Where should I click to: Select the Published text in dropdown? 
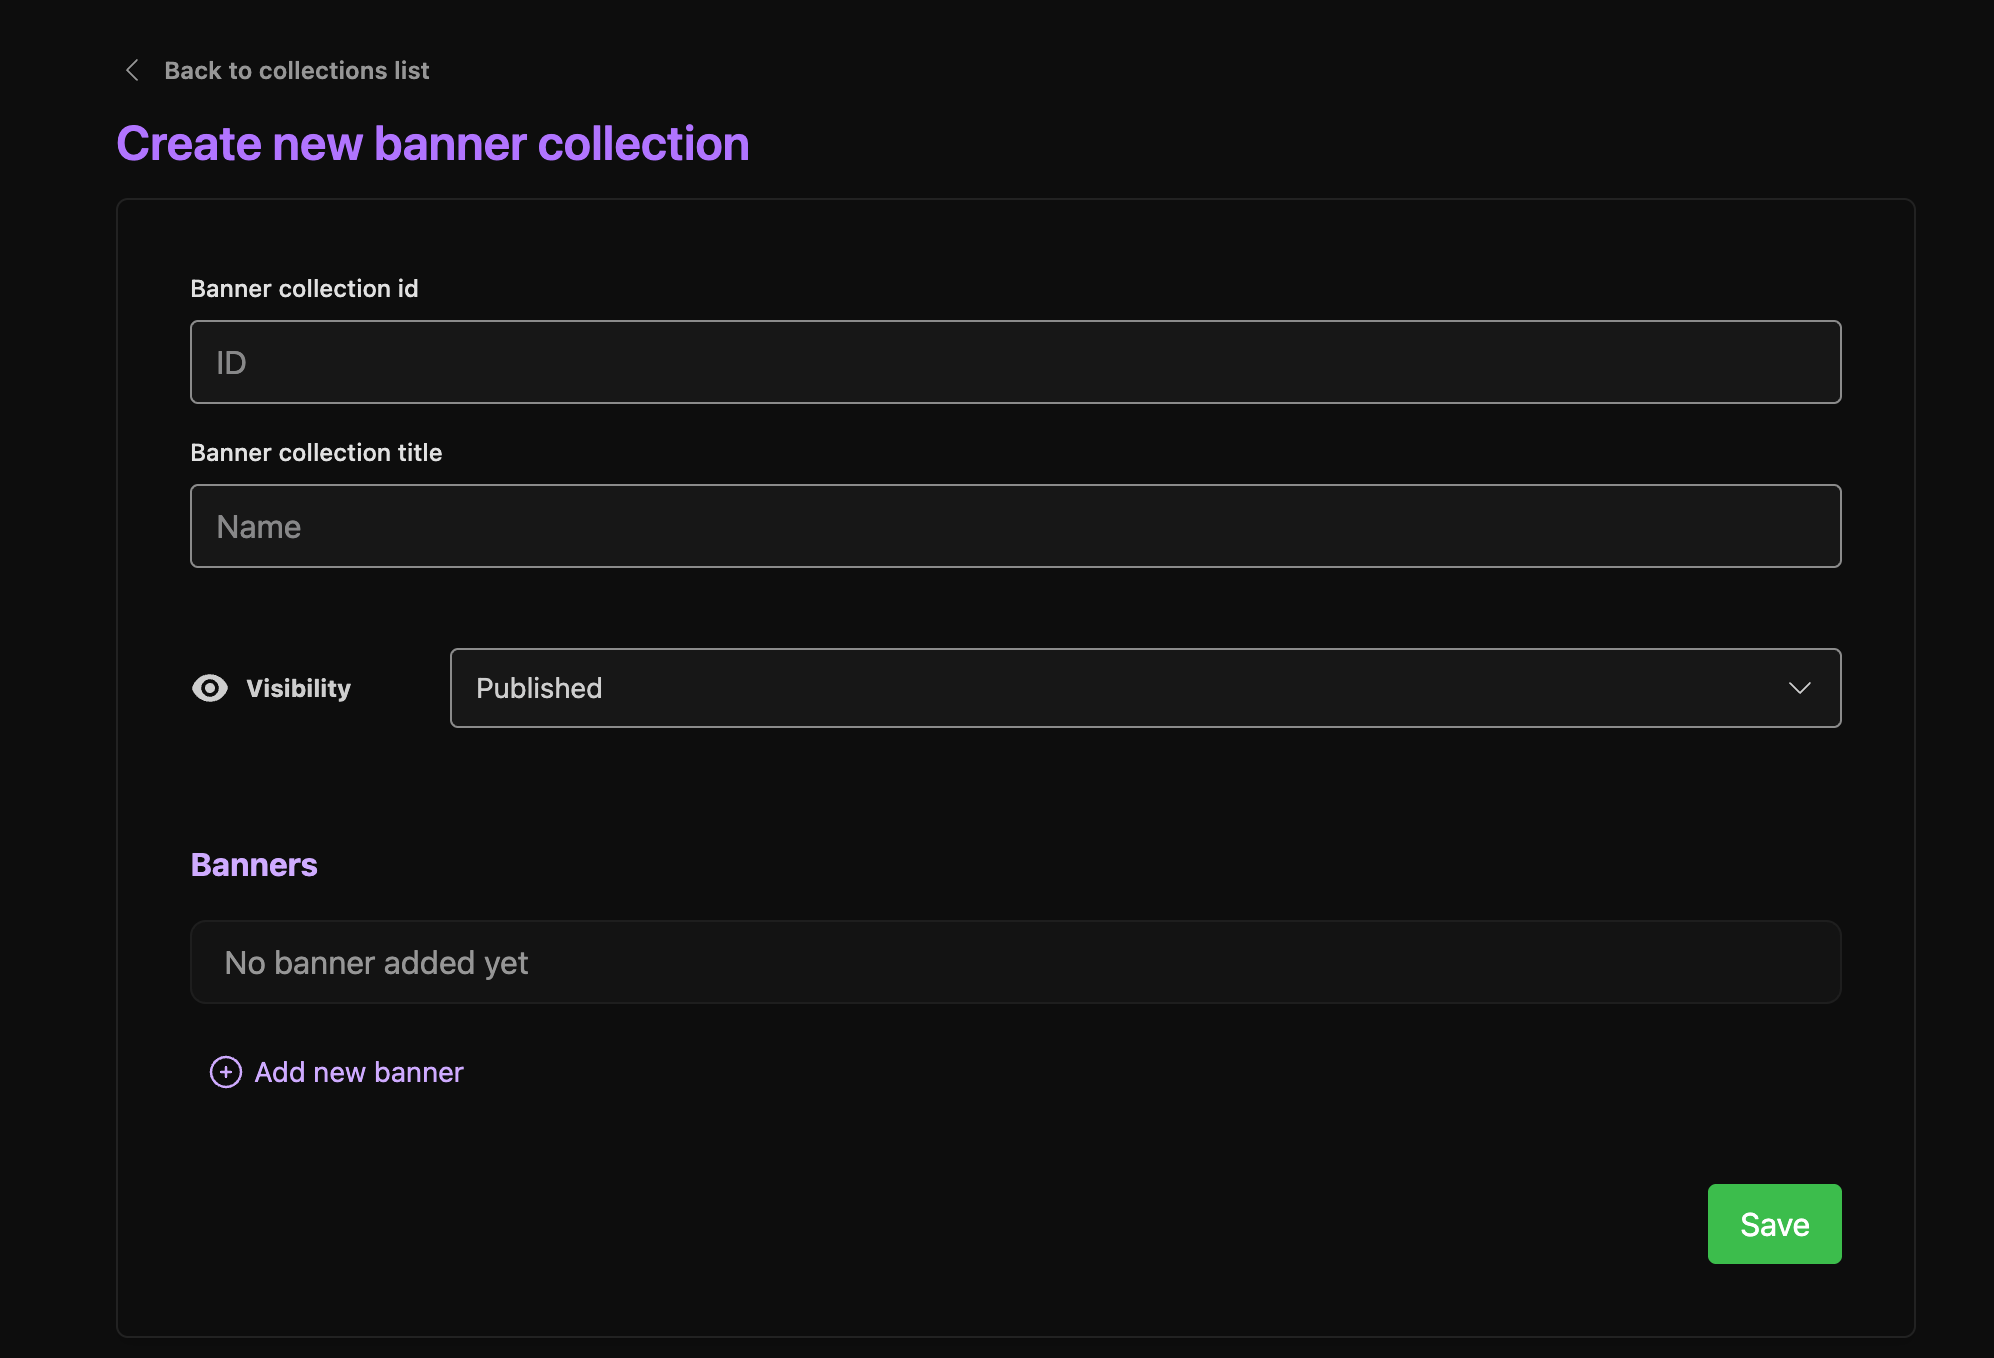tap(539, 688)
